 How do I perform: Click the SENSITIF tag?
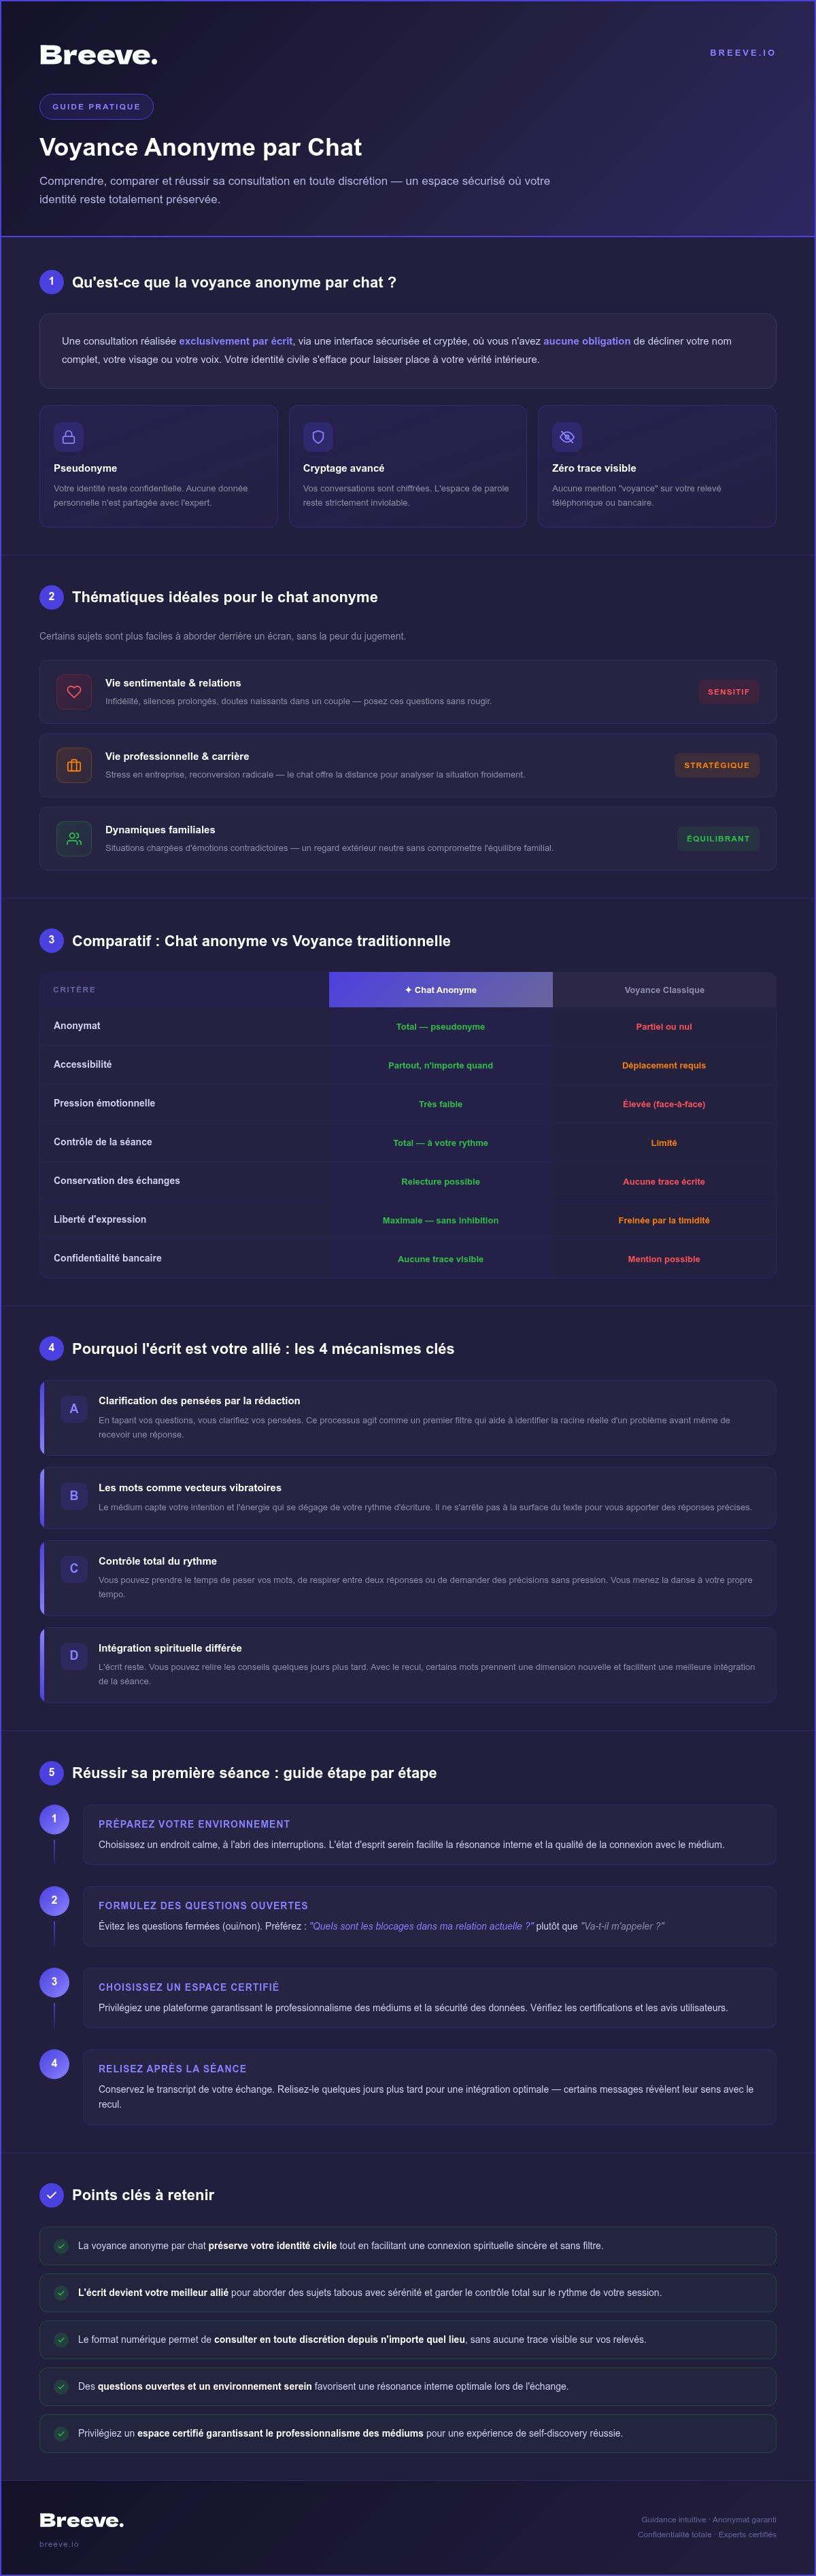tap(728, 692)
